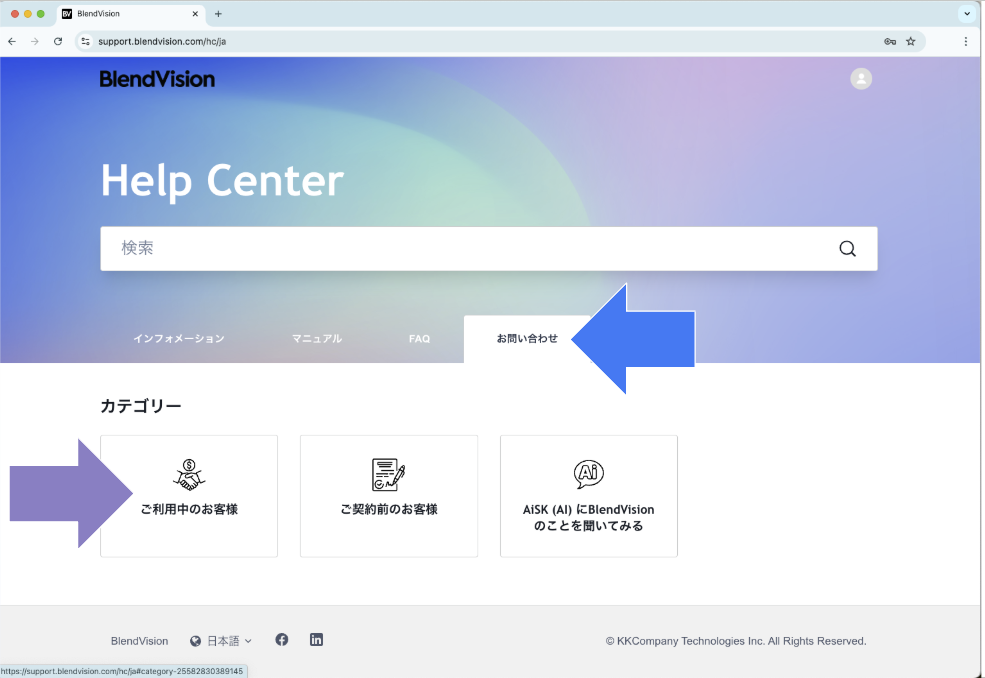Switch to the マニュアル tab
This screenshot has width=985, height=678.
317,339
